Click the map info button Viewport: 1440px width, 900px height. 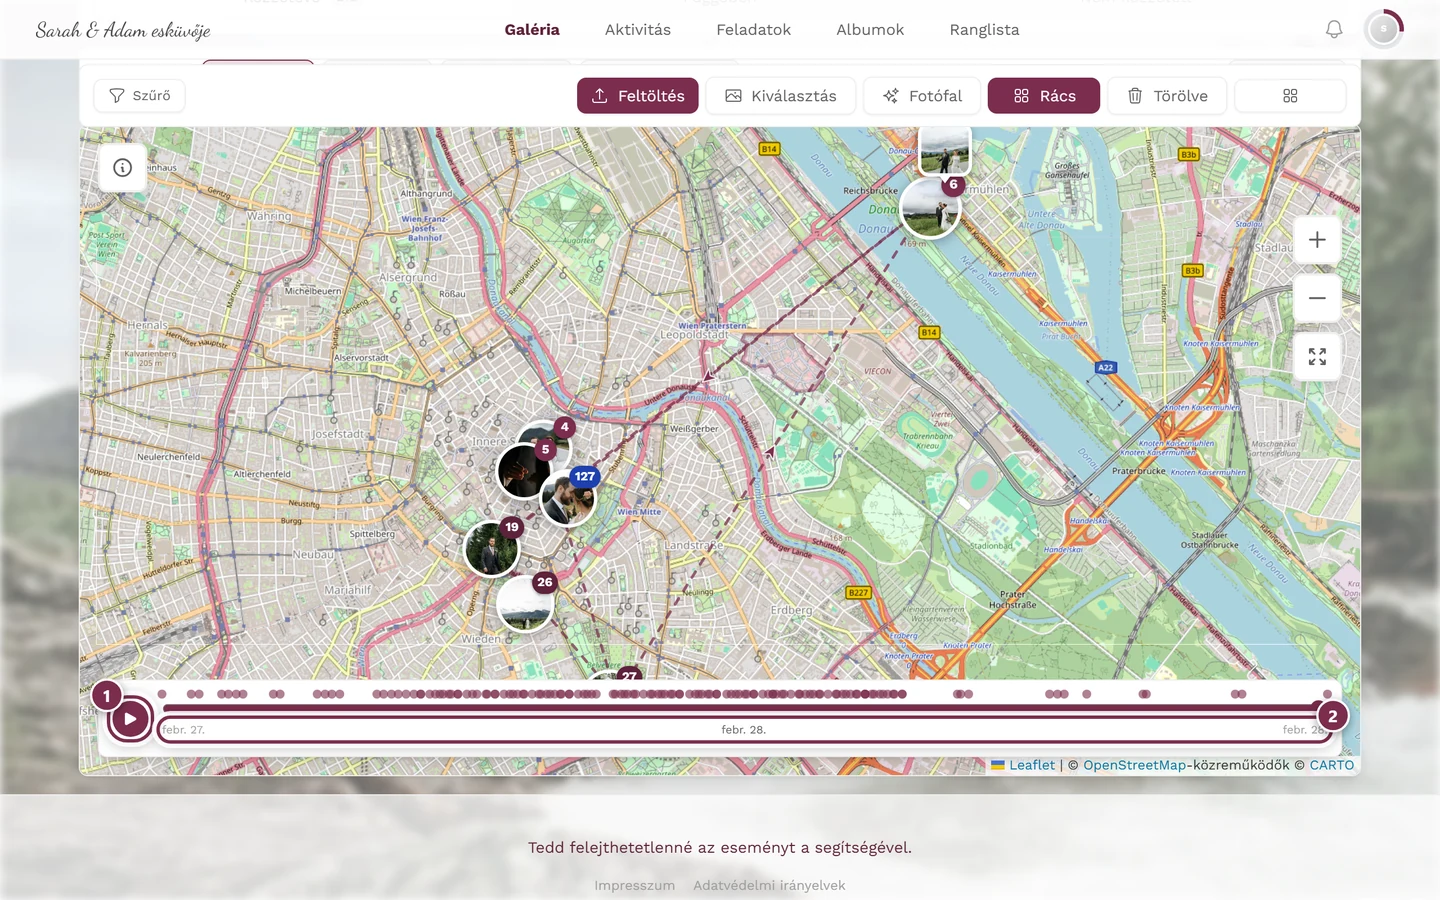[x=123, y=168]
